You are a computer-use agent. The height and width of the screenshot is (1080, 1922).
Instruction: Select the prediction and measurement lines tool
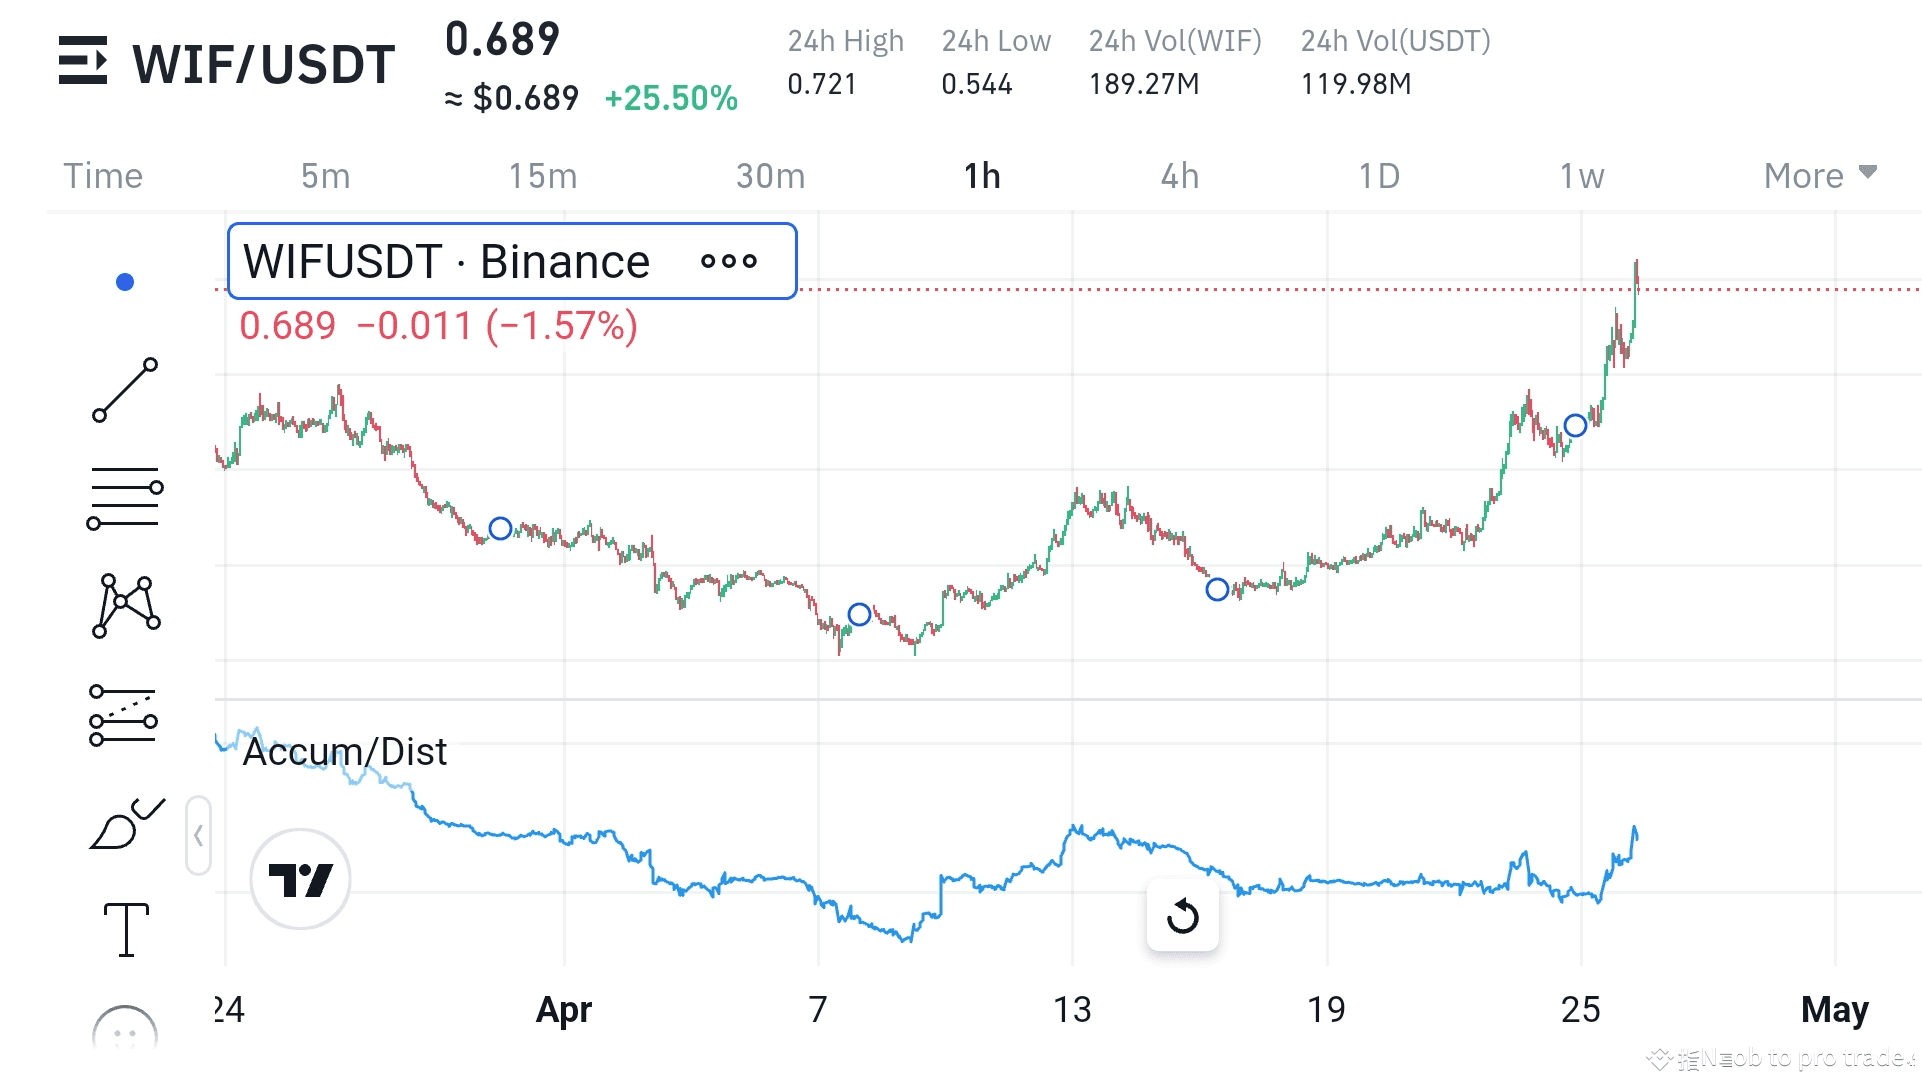tap(124, 716)
